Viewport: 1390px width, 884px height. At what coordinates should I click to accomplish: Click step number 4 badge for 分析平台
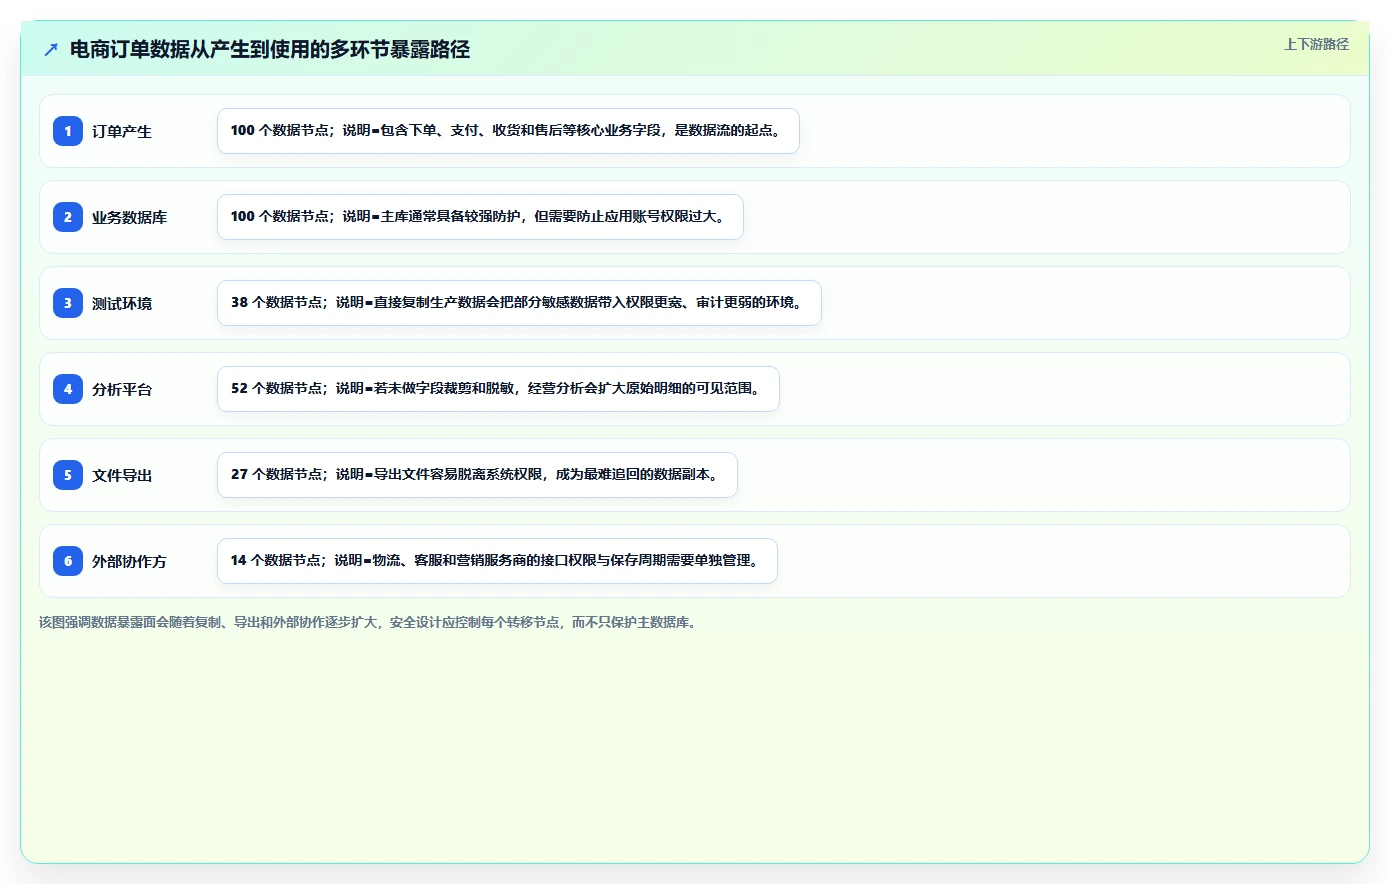pyautogui.click(x=68, y=389)
